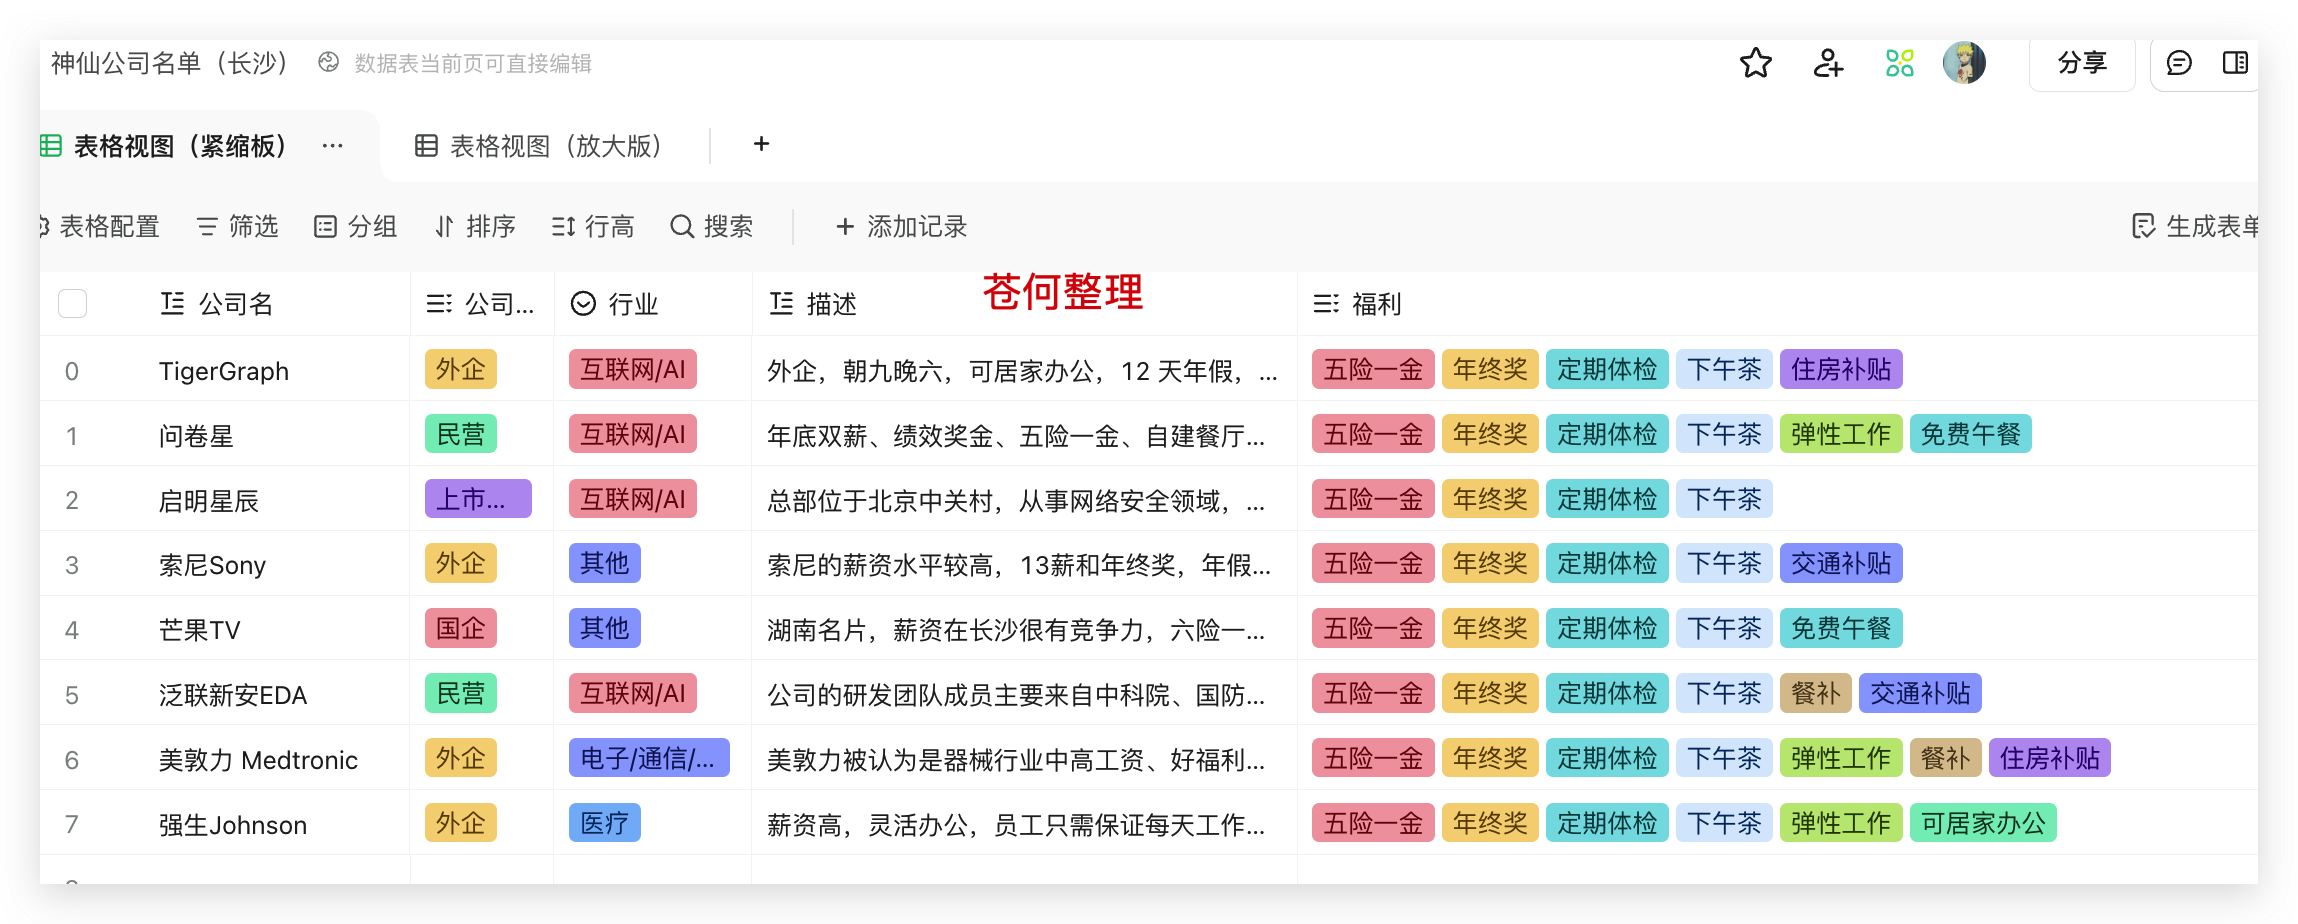The height and width of the screenshot is (924, 2298).
Task: Click 下午茶 tag in 启明星辰 row
Action: (1724, 499)
